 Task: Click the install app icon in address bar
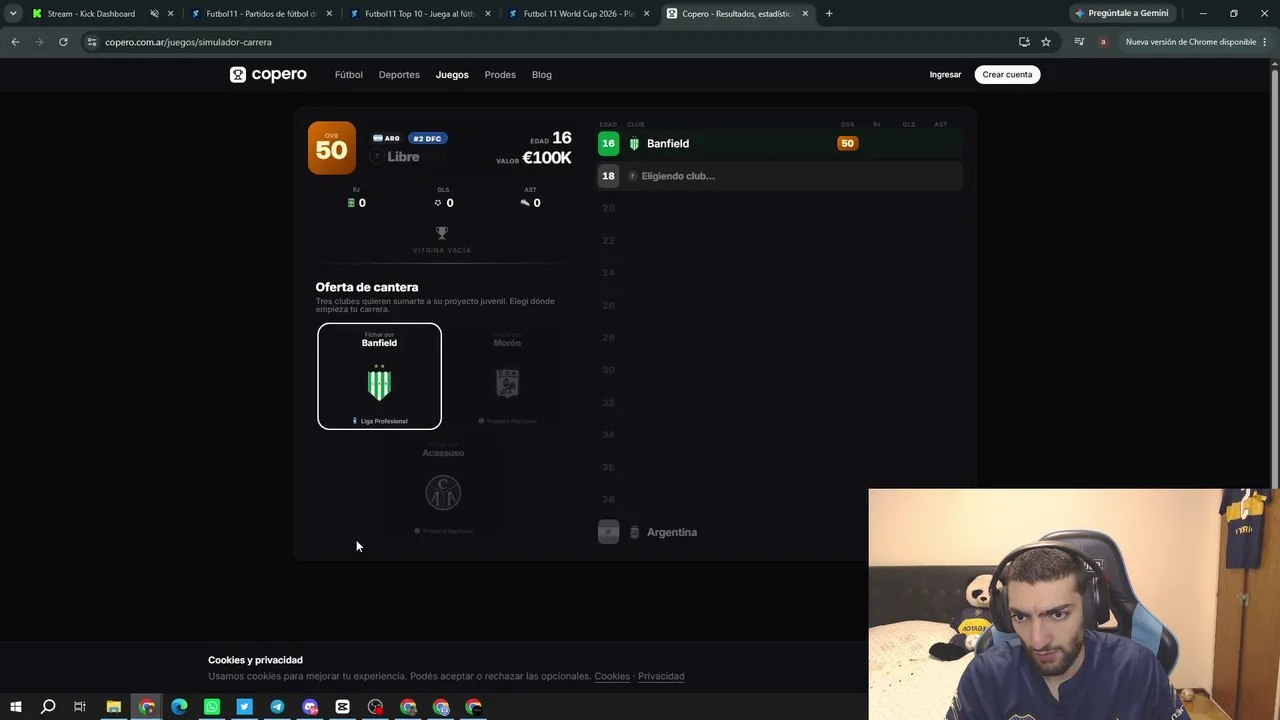pyautogui.click(x=1024, y=42)
